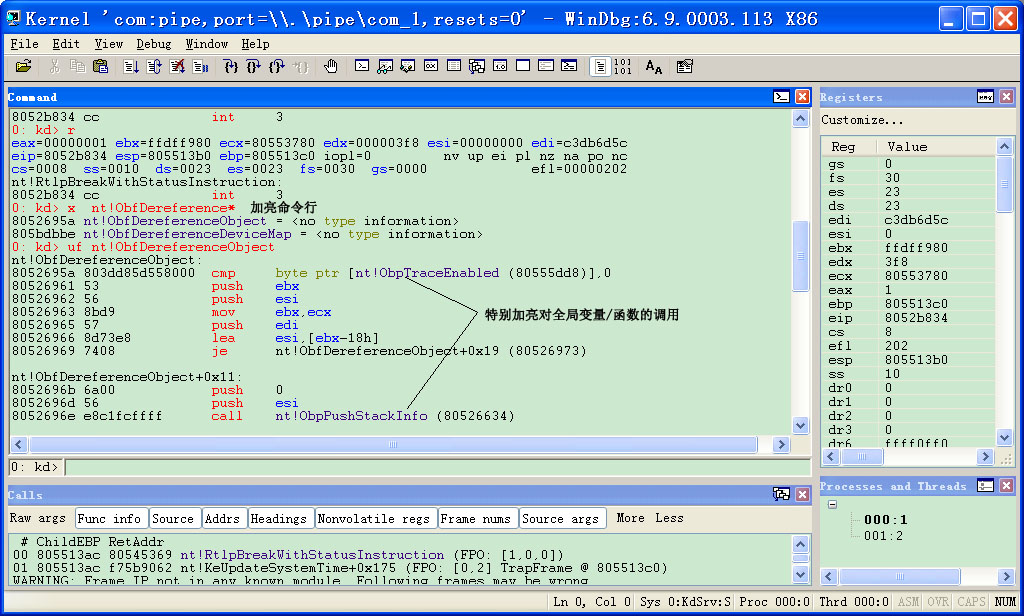Viewport: 1024px width, 616px height.
Task: Toggle breakpoint with the hand icon
Action: pos(330,66)
